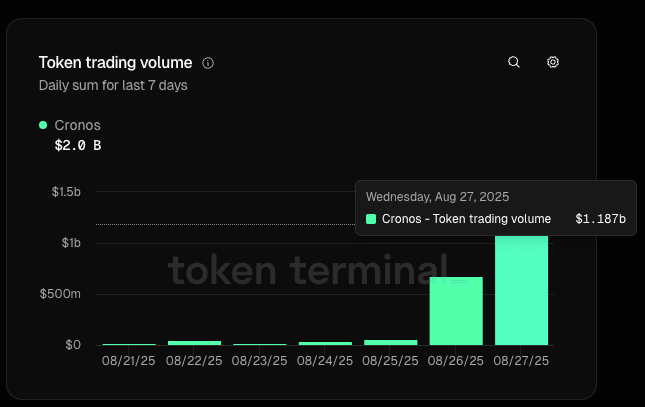Click the 08/23/25 bar
Viewport: 645px width, 407px height.
point(260,343)
